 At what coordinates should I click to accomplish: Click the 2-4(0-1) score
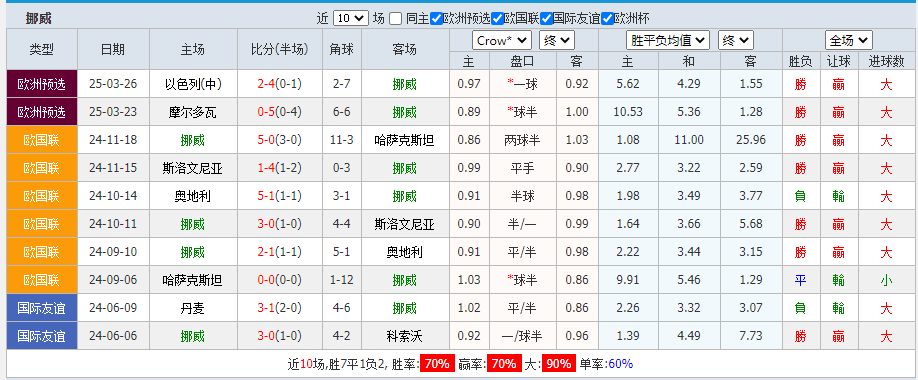click(x=279, y=84)
